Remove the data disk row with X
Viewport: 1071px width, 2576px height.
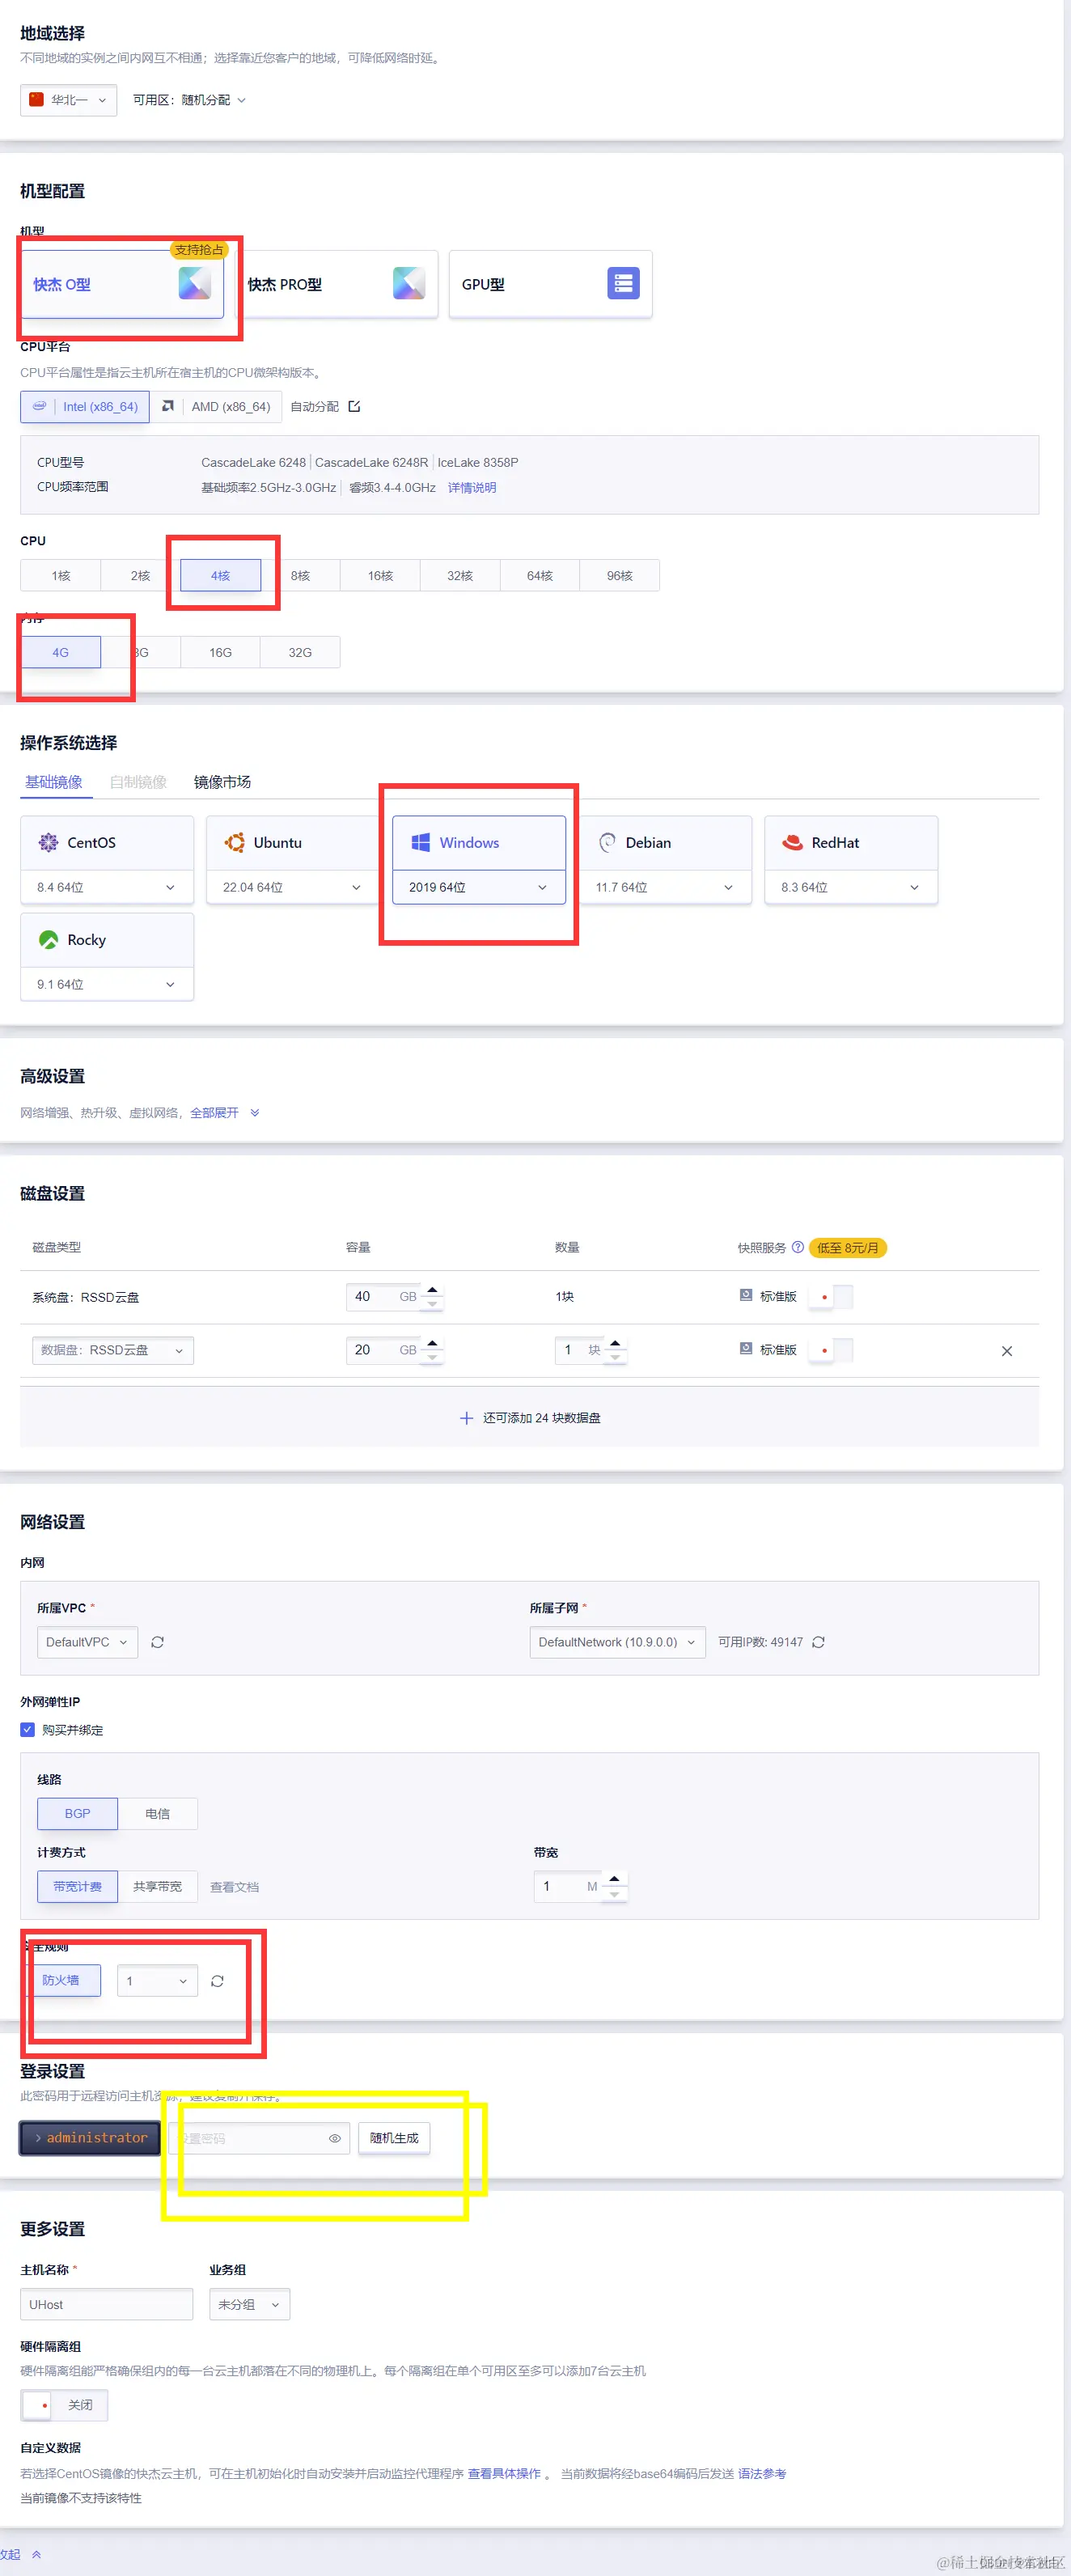click(1007, 1351)
